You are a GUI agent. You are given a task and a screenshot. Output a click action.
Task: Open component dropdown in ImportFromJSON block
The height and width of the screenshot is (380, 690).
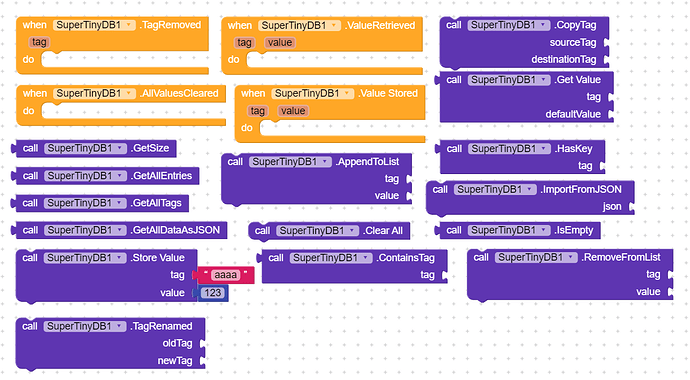coord(495,190)
